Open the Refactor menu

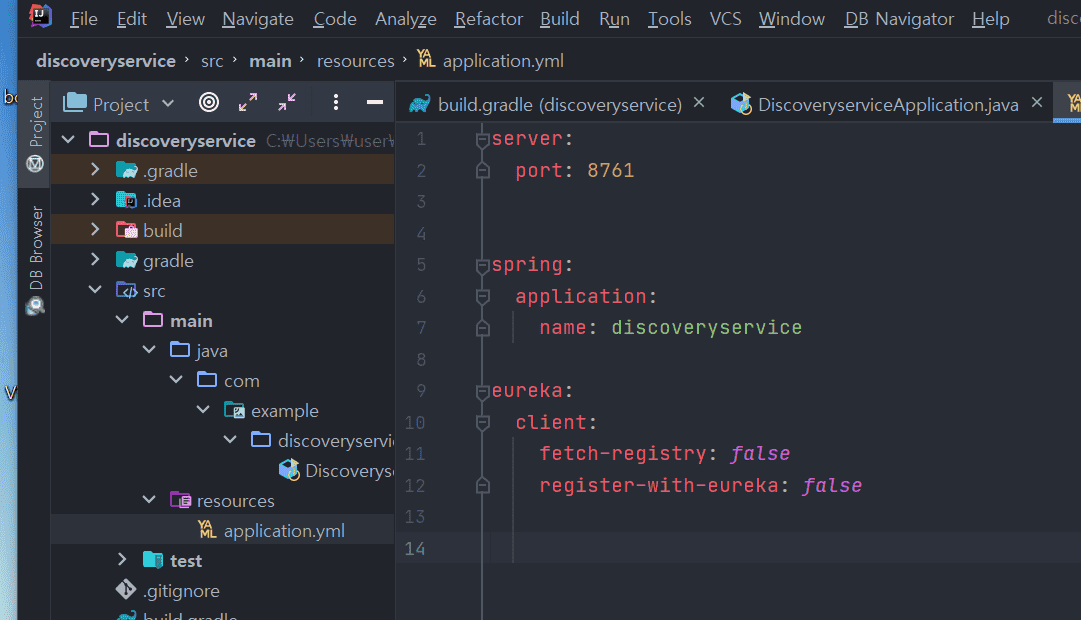(488, 19)
